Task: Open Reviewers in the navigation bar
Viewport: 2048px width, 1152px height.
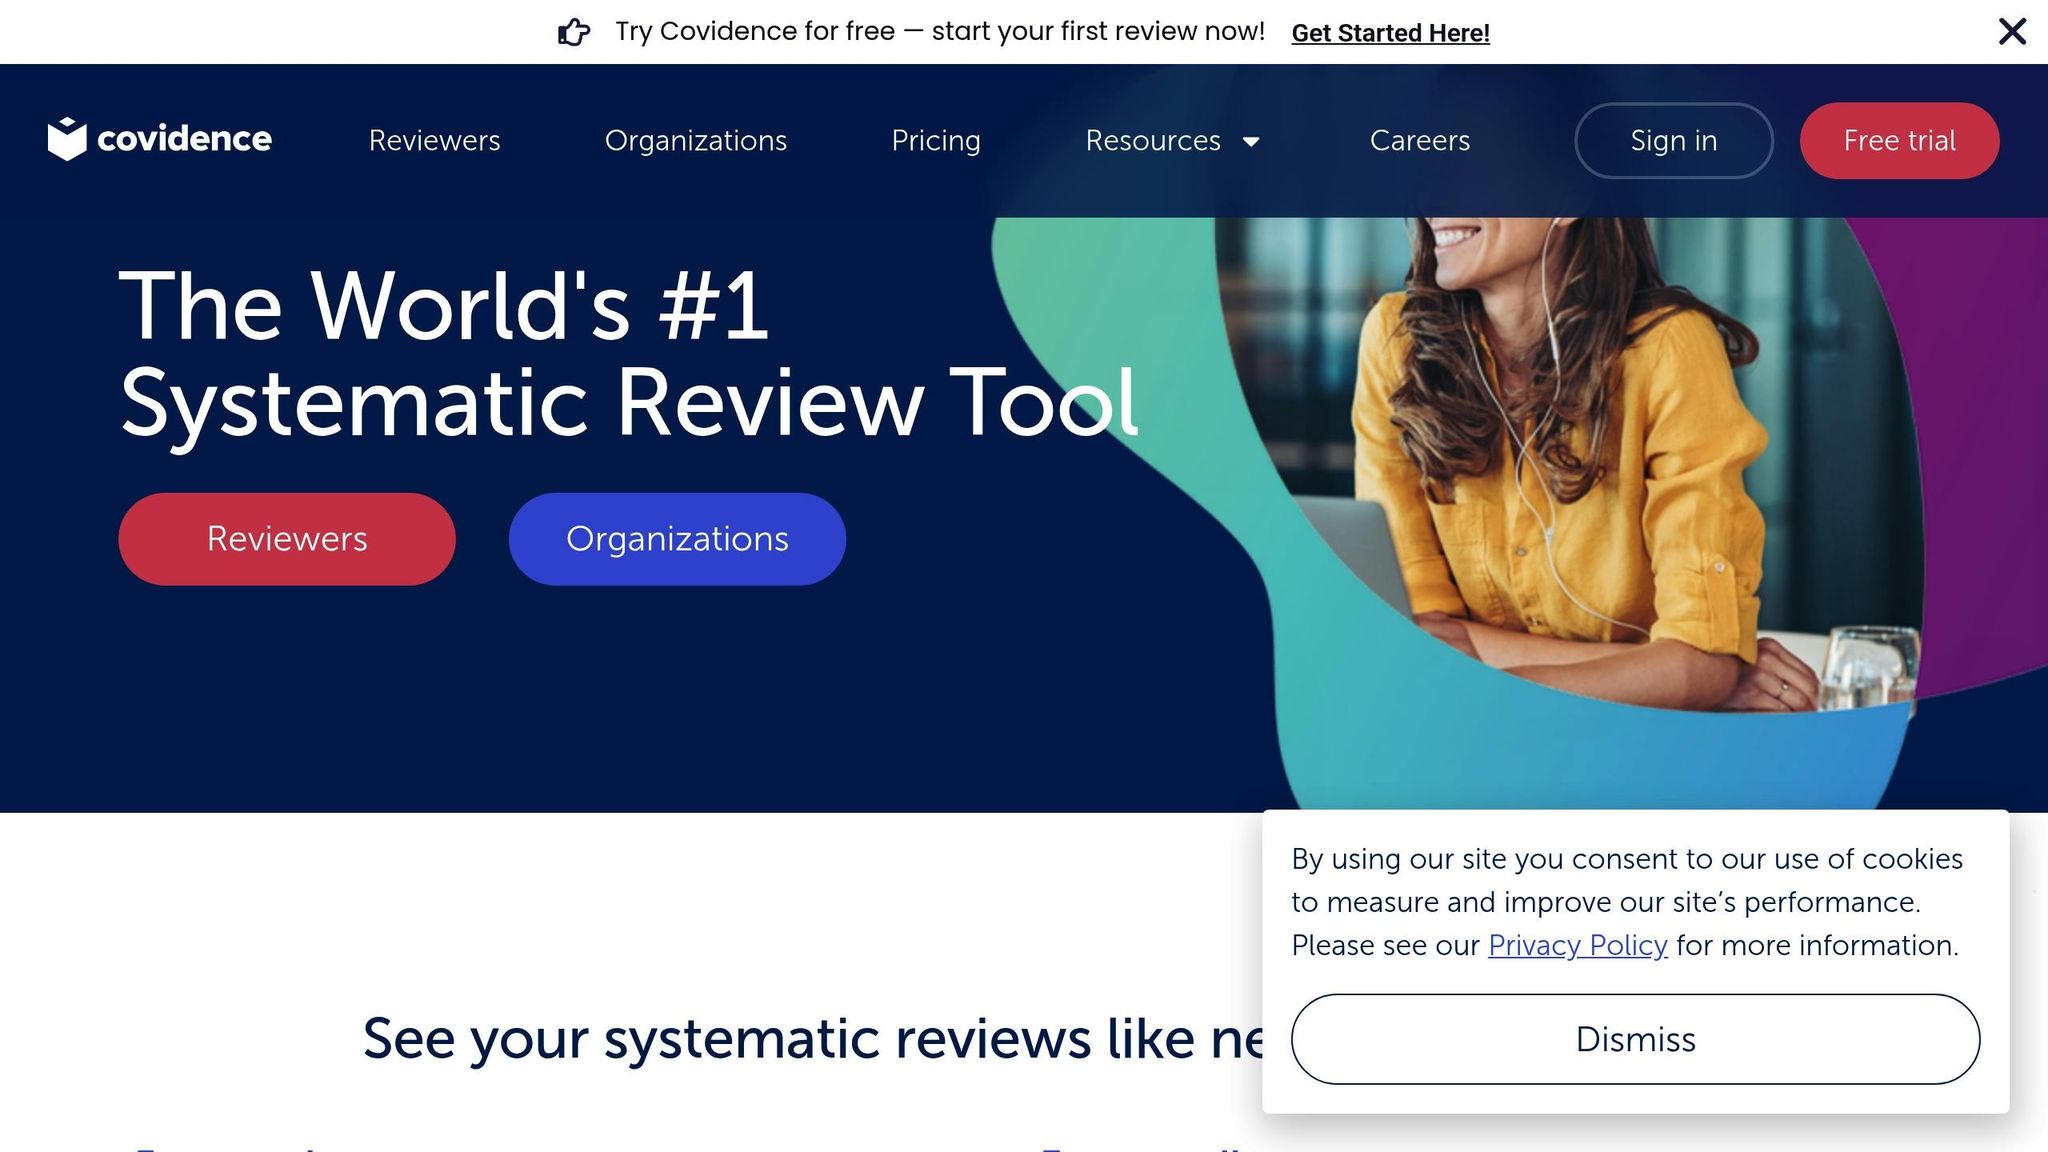Action: pos(434,141)
